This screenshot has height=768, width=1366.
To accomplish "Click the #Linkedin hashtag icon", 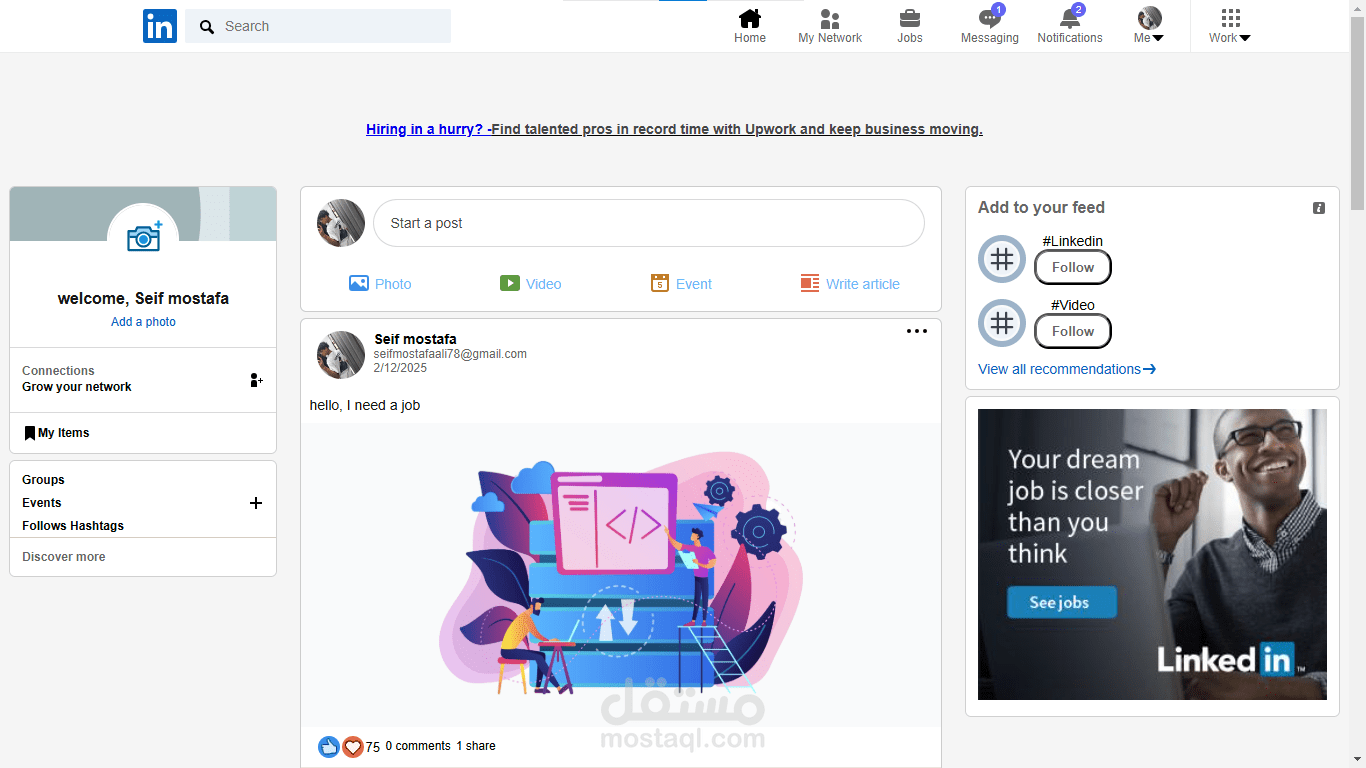I will (1002, 259).
